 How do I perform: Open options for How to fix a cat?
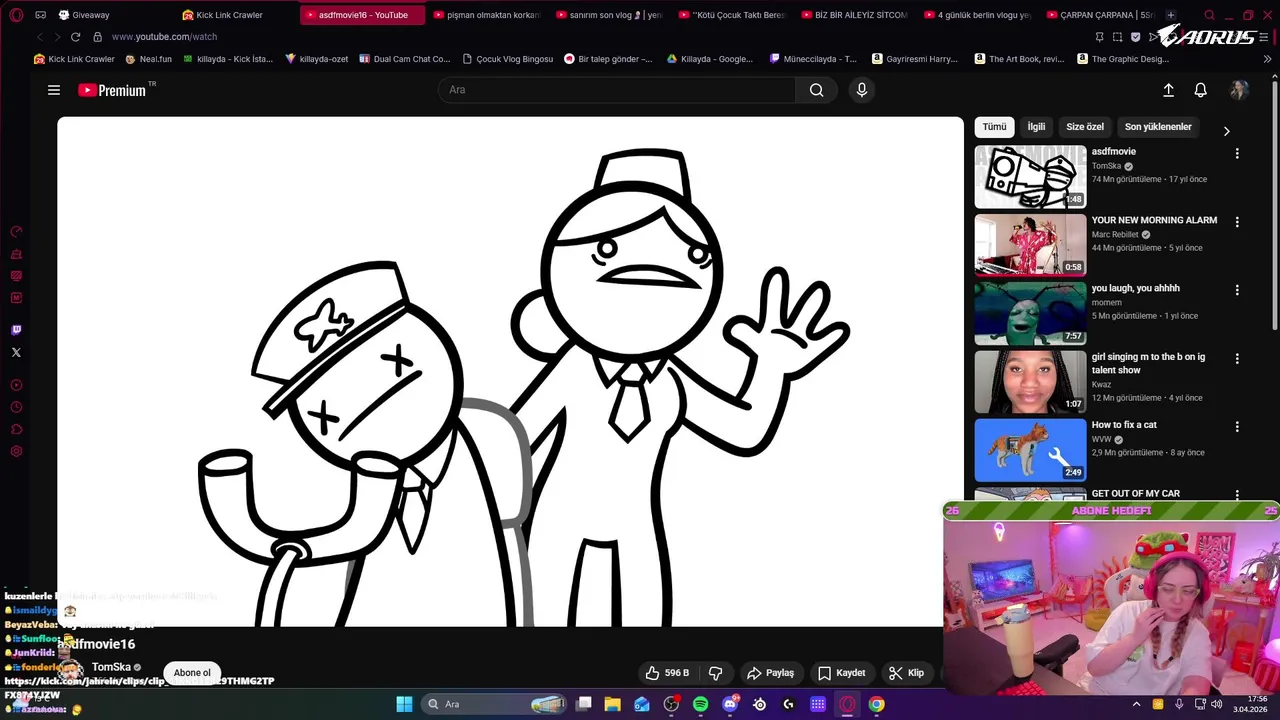pos(1237,426)
